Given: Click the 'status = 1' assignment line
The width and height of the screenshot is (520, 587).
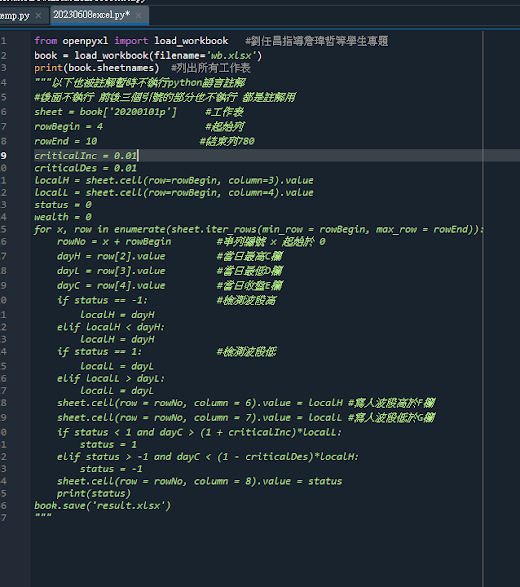Looking at the screenshot, I should [x=109, y=444].
